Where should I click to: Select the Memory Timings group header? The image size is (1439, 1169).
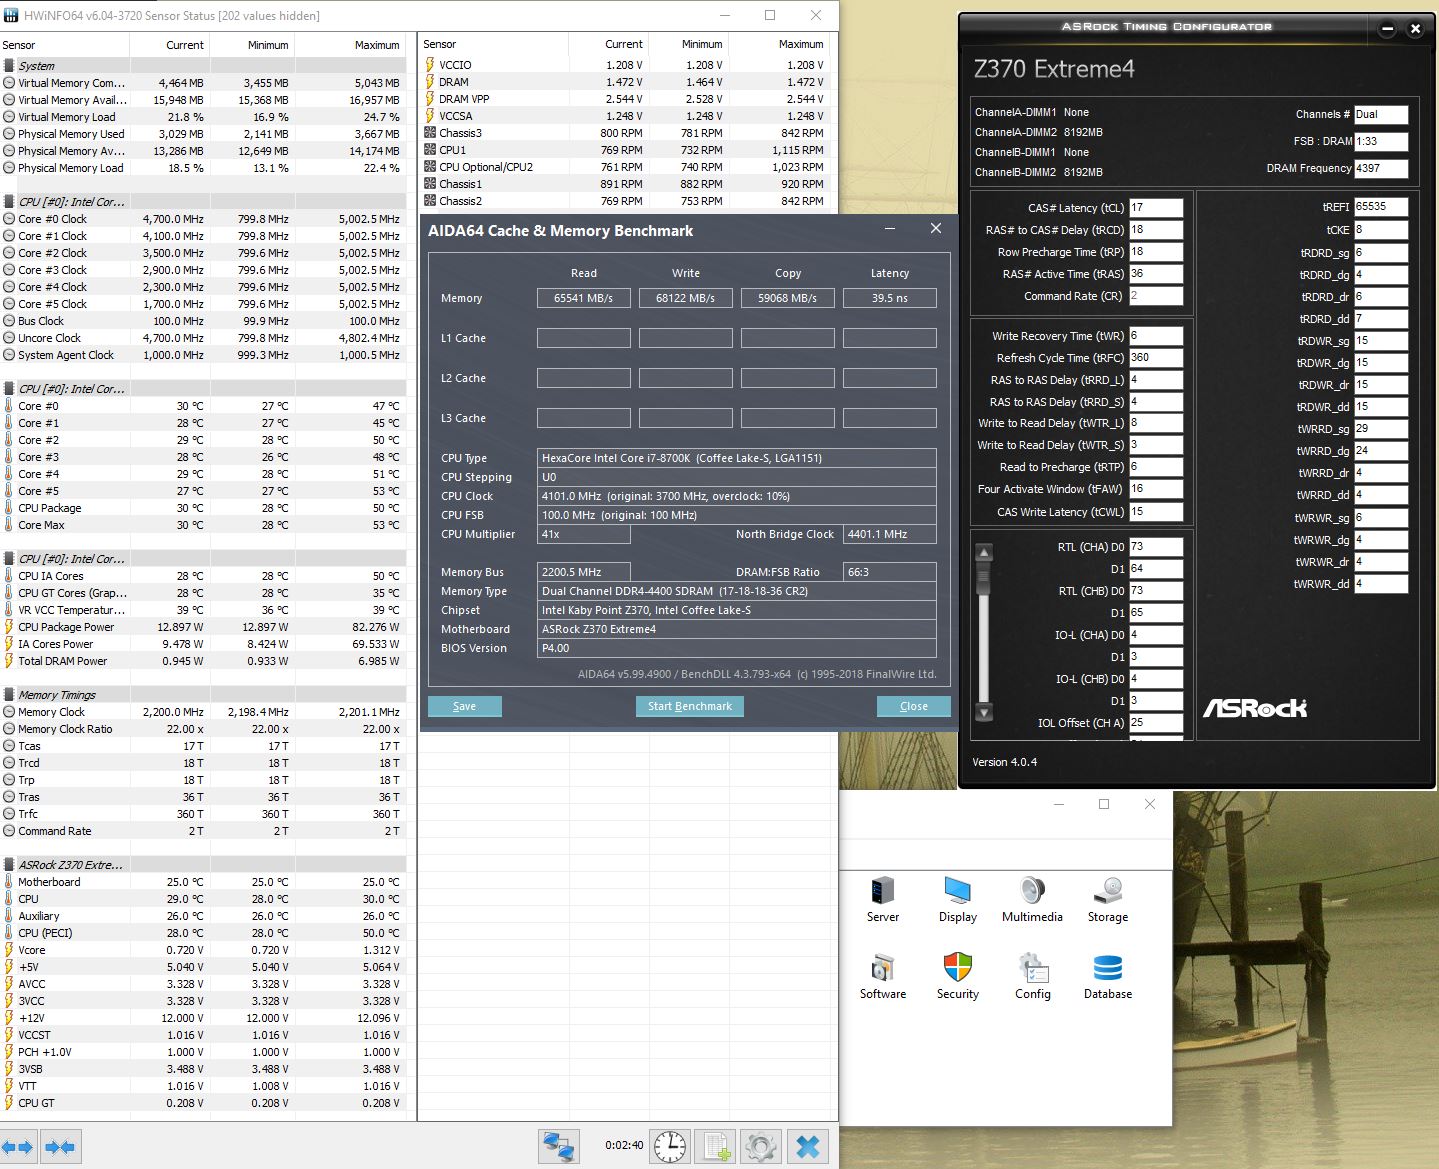coord(203,695)
